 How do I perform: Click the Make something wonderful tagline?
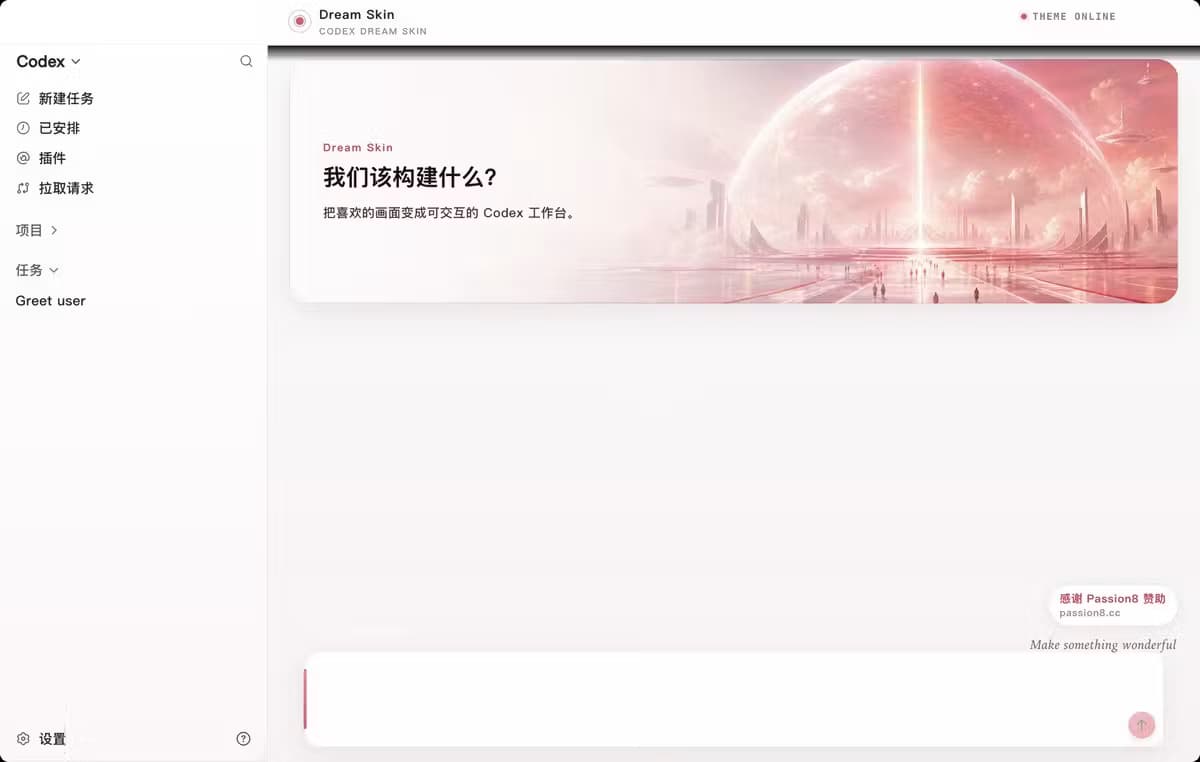click(1103, 645)
